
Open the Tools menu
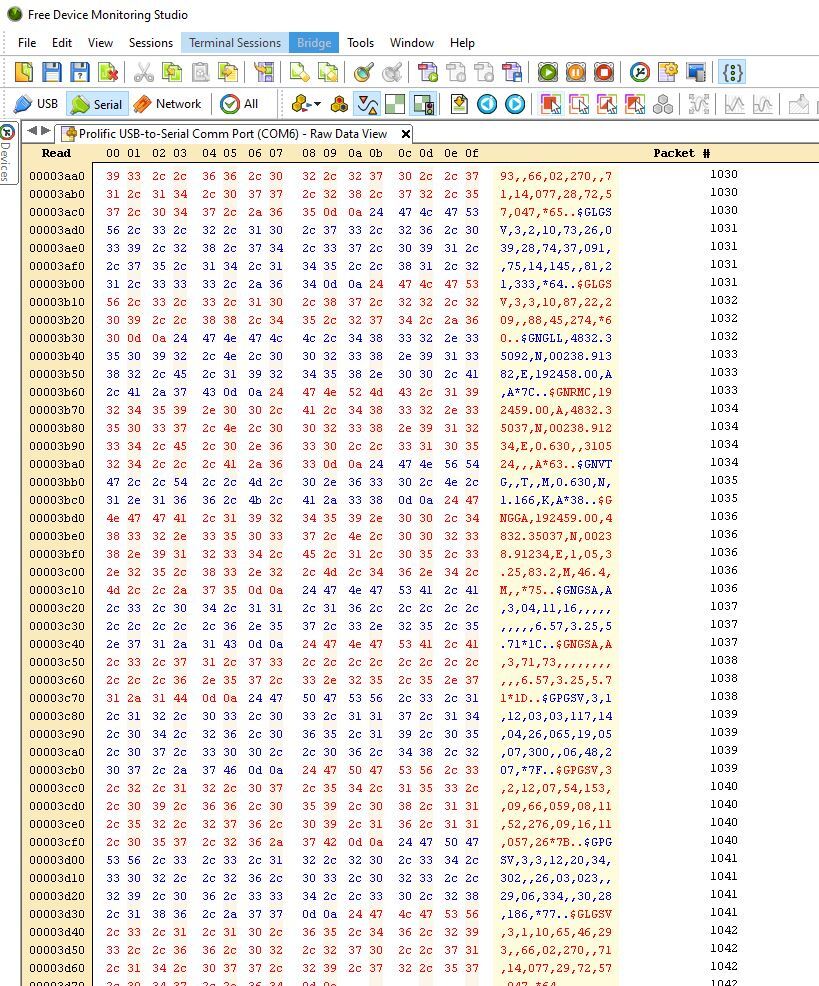pos(360,43)
